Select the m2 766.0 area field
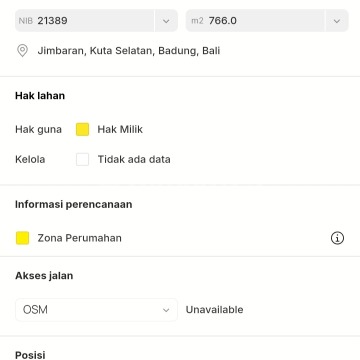 255,21
